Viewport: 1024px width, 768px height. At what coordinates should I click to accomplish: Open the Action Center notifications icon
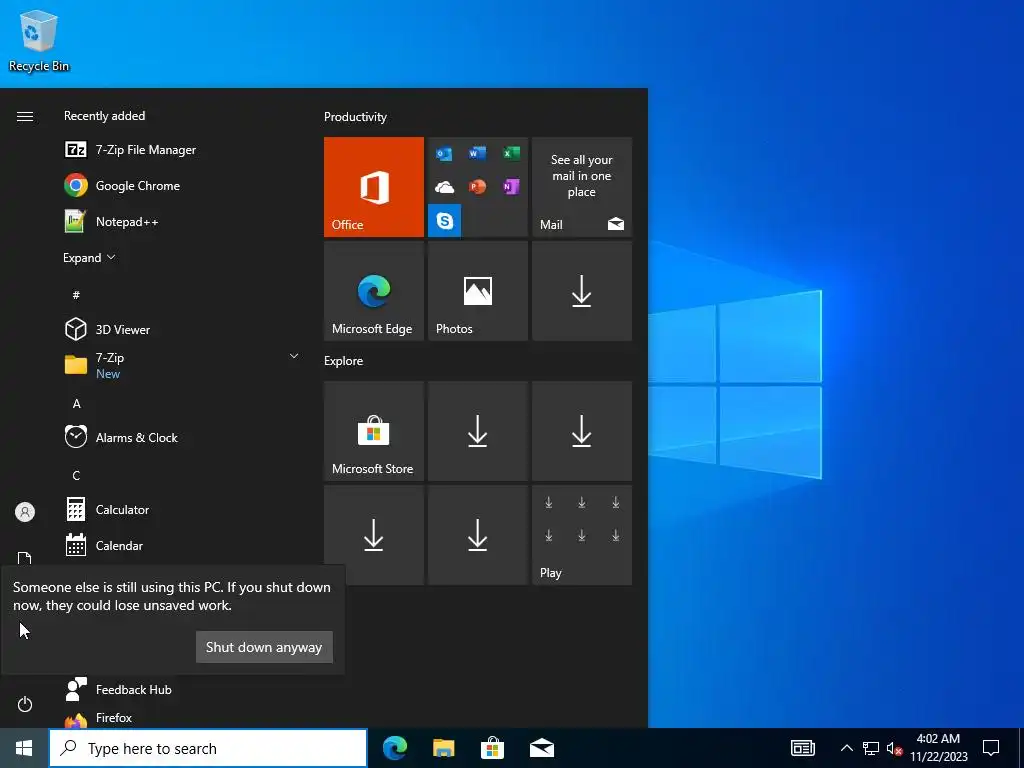point(991,748)
